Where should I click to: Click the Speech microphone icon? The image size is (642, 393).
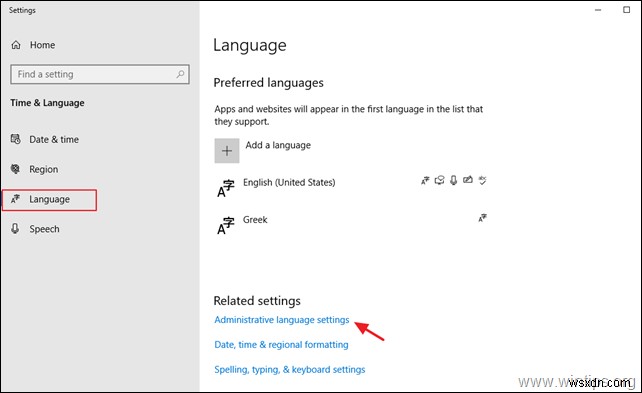[15, 228]
